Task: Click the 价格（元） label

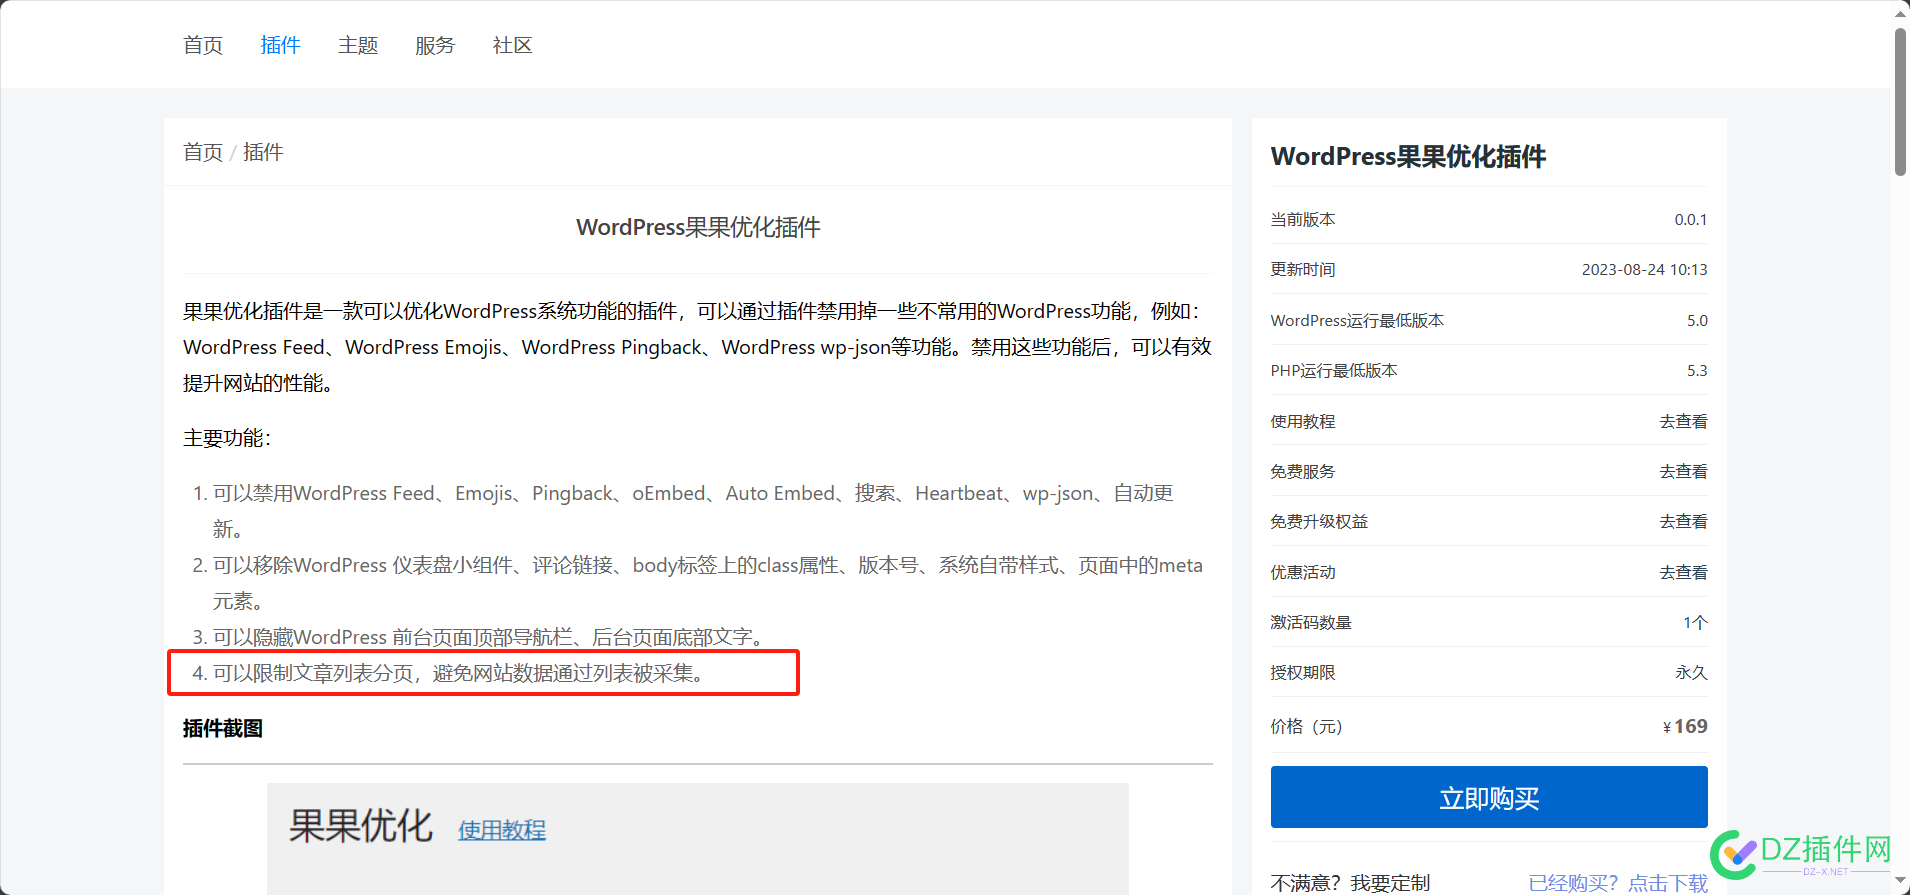Action: click(x=1306, y=726)
